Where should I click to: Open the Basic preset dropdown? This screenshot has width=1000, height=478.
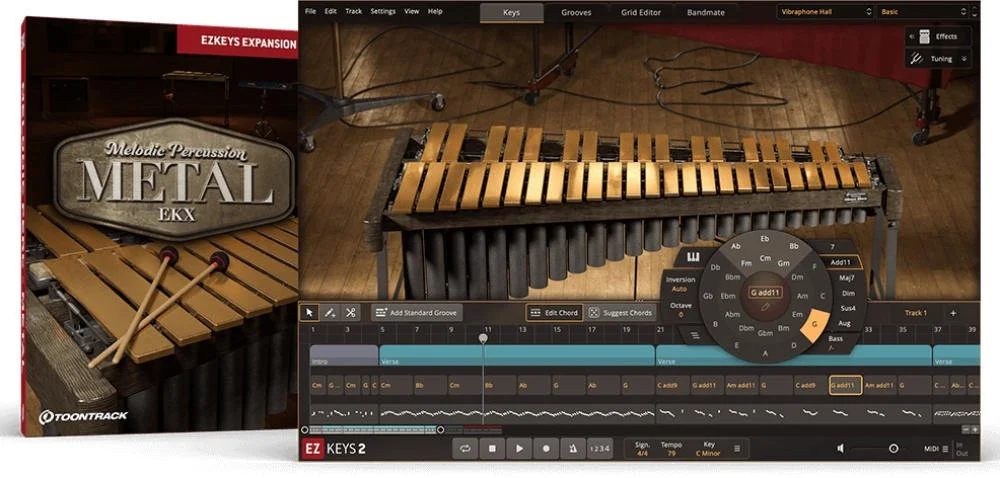923,11
